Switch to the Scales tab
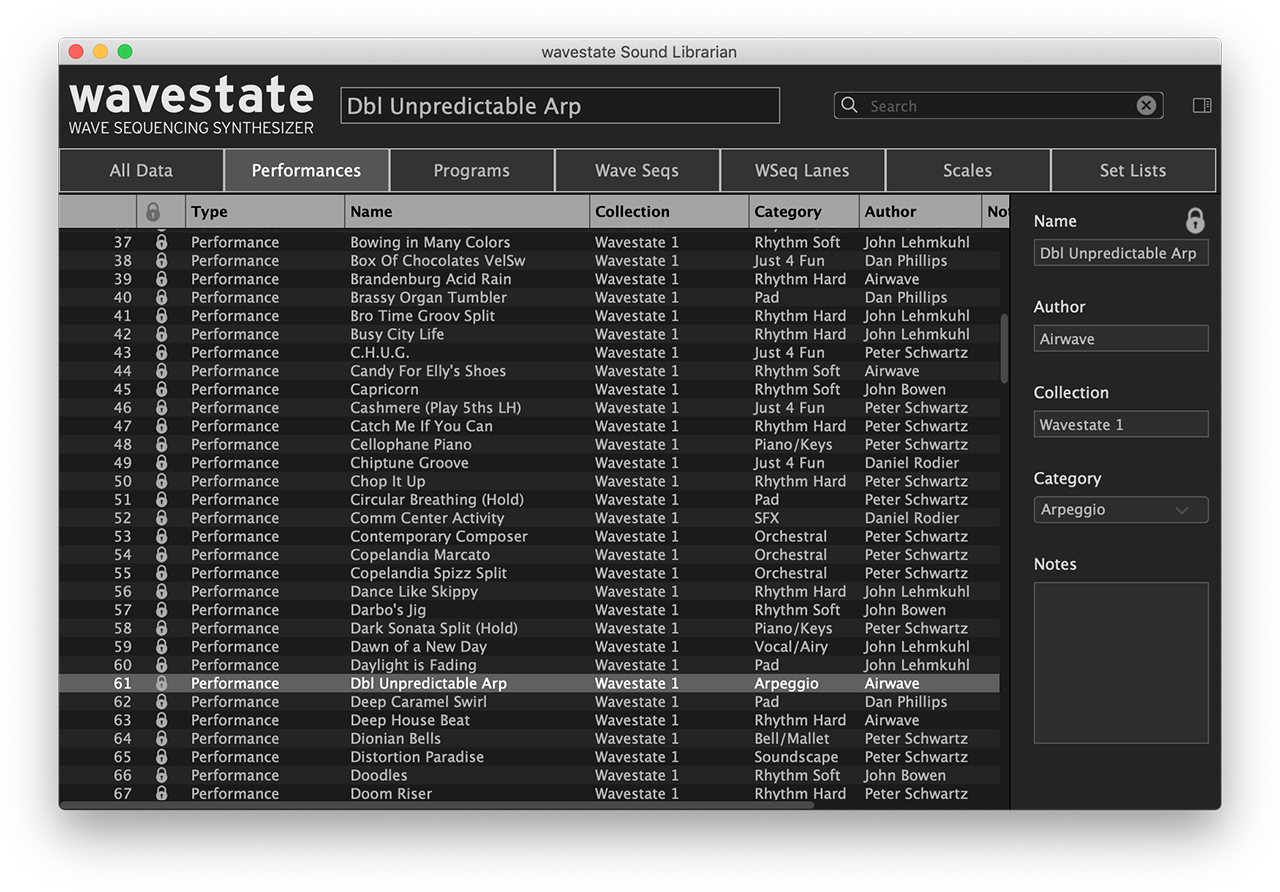This screenshot has width=1280, height=892. (x=968, y=170)
